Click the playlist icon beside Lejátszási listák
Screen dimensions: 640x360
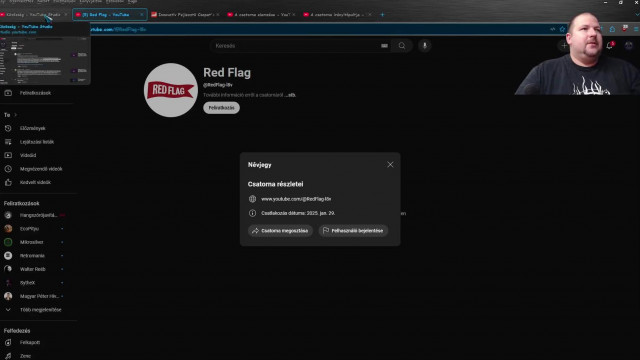pos(8,142)
